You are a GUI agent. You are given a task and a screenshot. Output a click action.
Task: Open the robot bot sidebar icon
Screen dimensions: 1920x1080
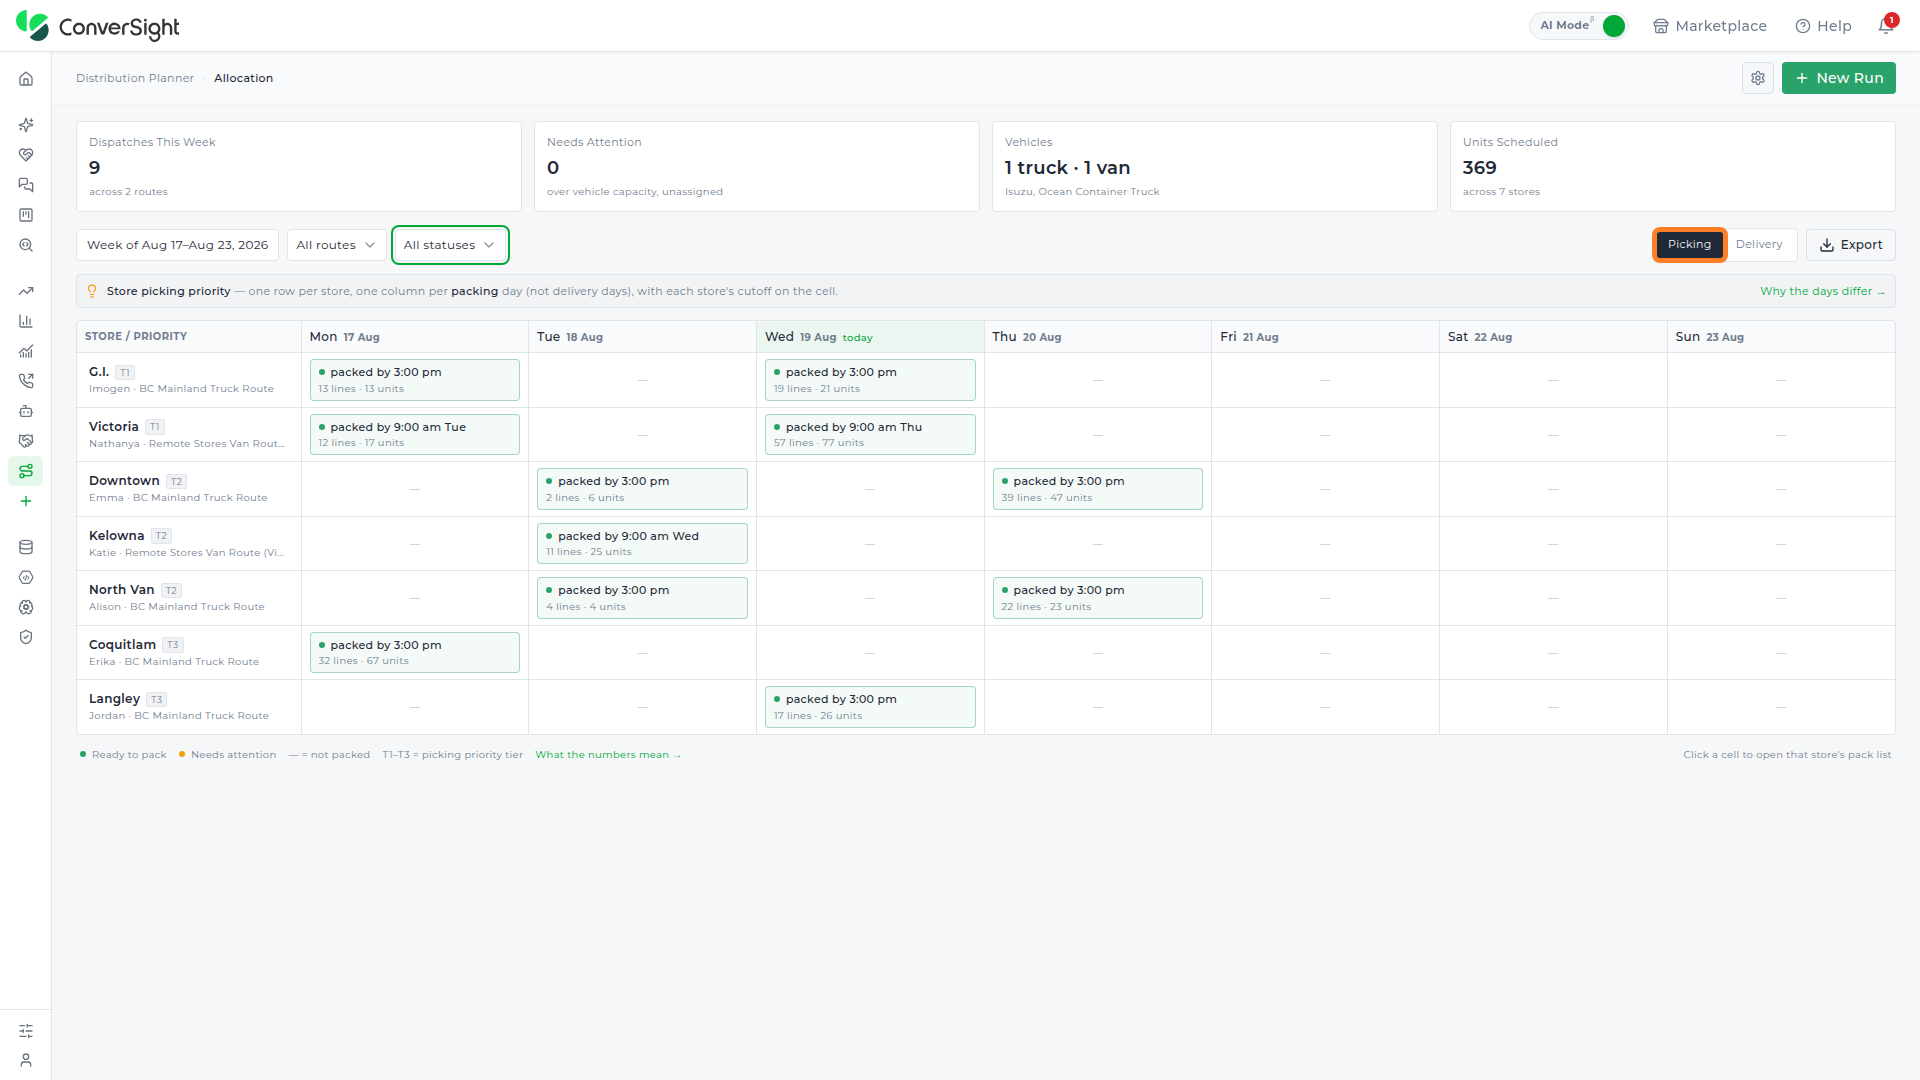click(26, 411)
